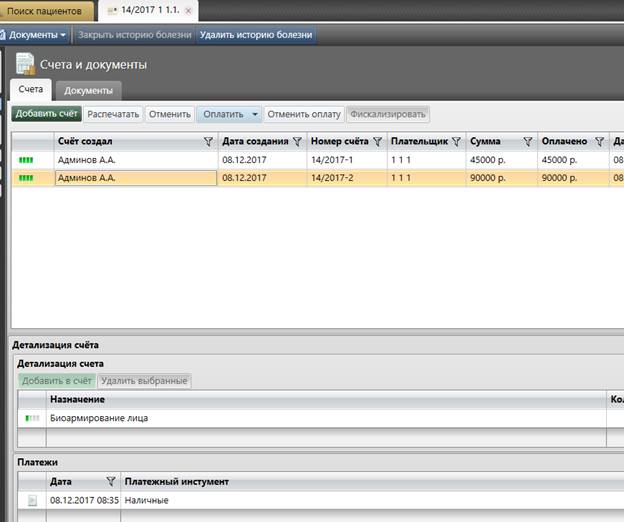Viewport: 624px width, 522px height.
Task: Expand the Оплатить dropdown arrow
Action: click(255, 114)
